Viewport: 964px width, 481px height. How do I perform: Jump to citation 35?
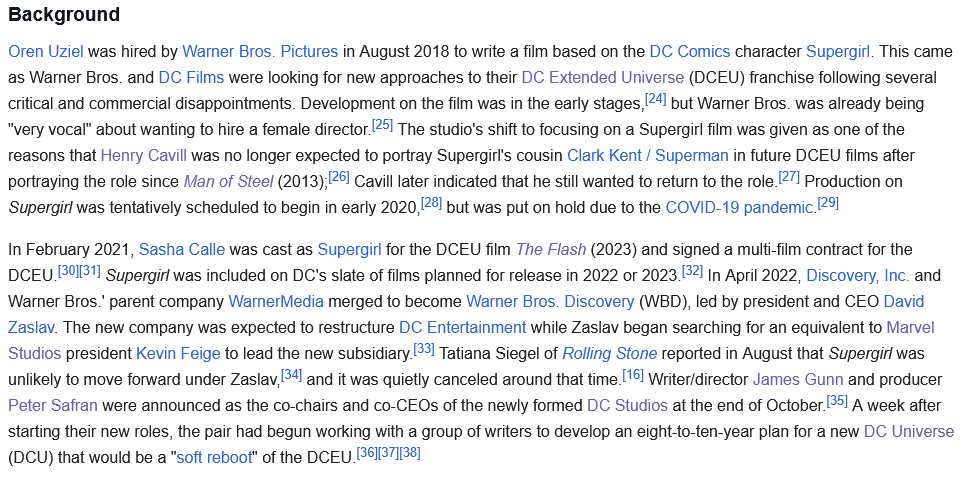837,402
